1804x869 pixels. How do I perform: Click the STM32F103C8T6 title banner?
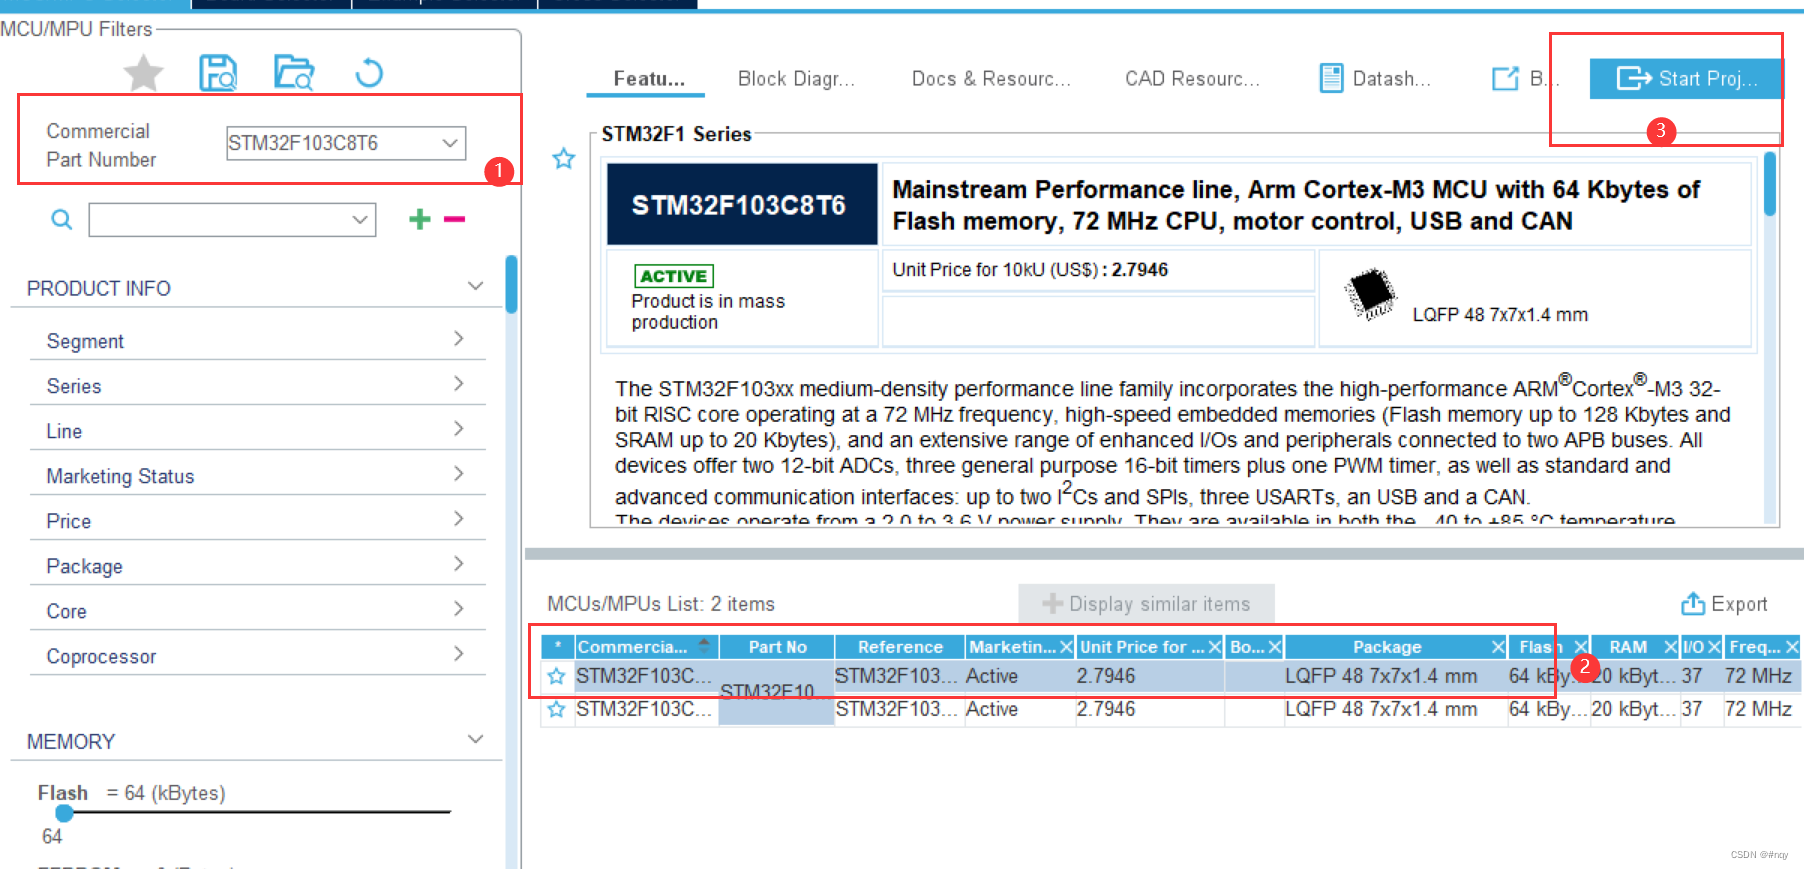coord(742,205)
